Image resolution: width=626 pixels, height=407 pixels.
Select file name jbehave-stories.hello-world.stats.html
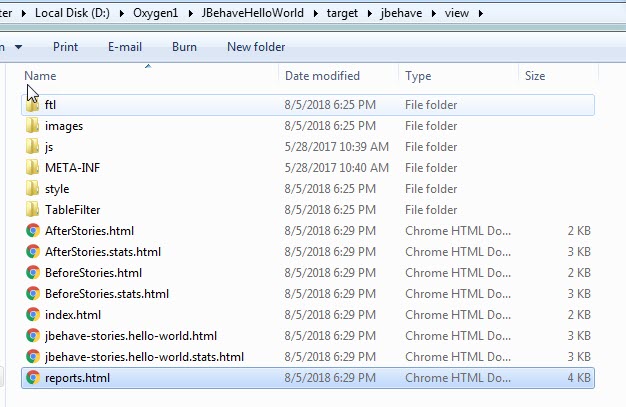pos(145,357)
